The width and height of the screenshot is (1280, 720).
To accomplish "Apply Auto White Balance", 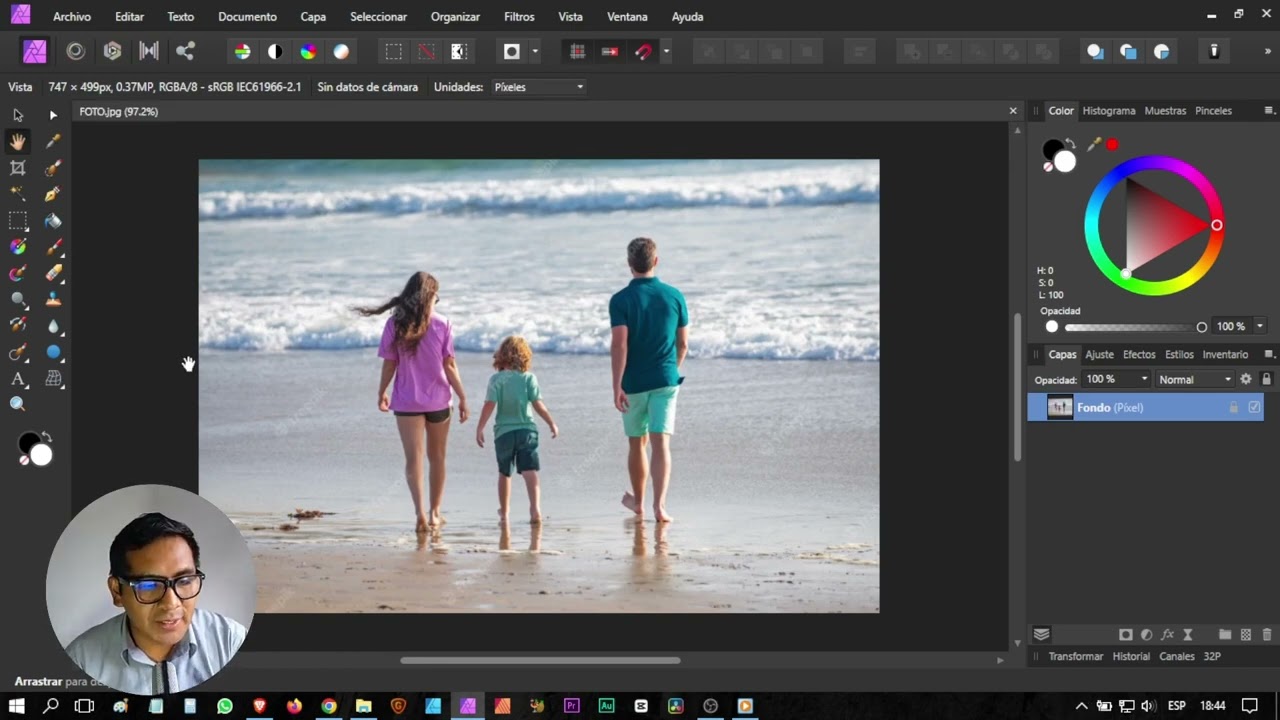I will click(x=341, y=52).
